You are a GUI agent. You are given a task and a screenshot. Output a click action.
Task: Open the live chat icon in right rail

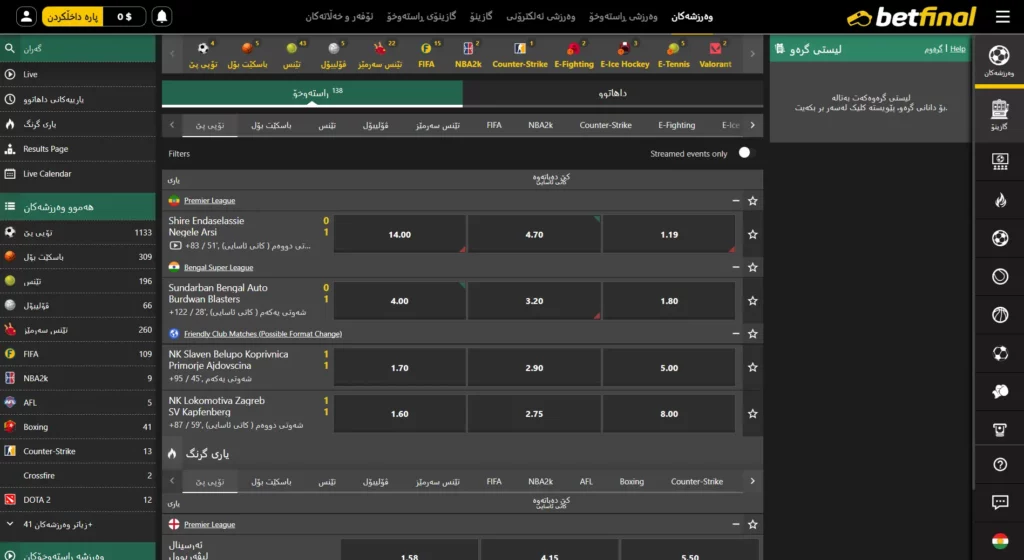tap(1000, 502)
